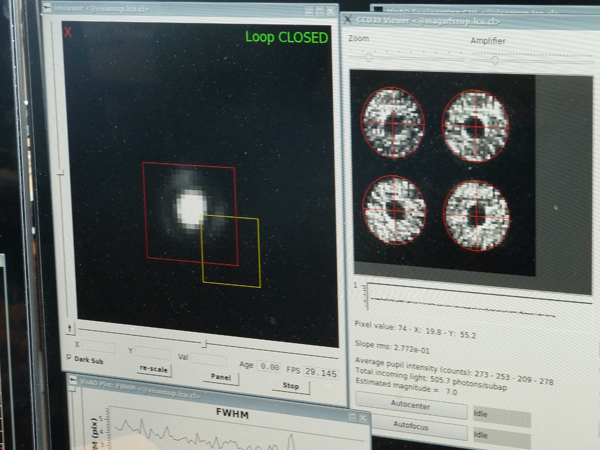Close the VisAO Plot FWHM window

tap(363, 418)
